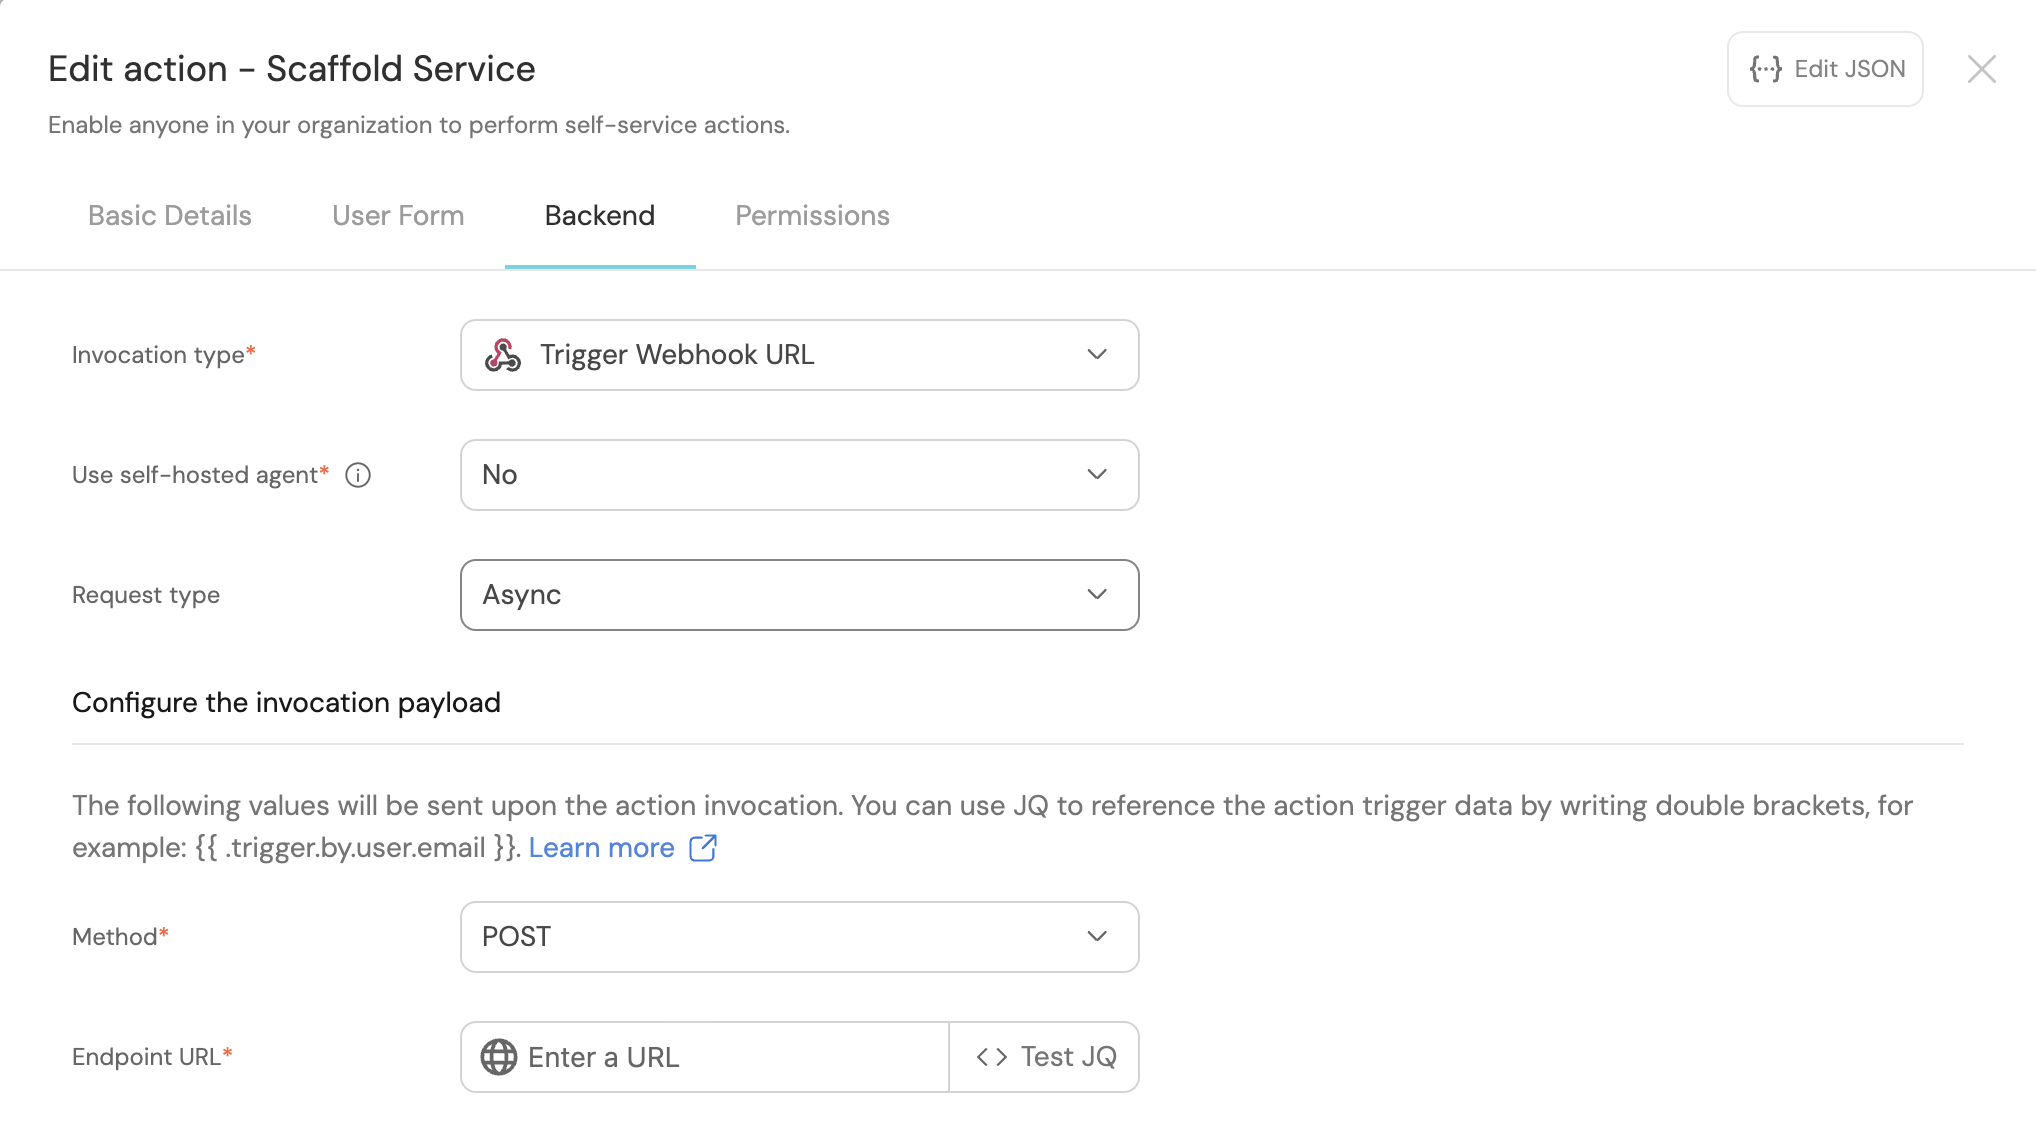
Task: Click the globe icon in Endpoint URL field
Action: [499, 1057]
